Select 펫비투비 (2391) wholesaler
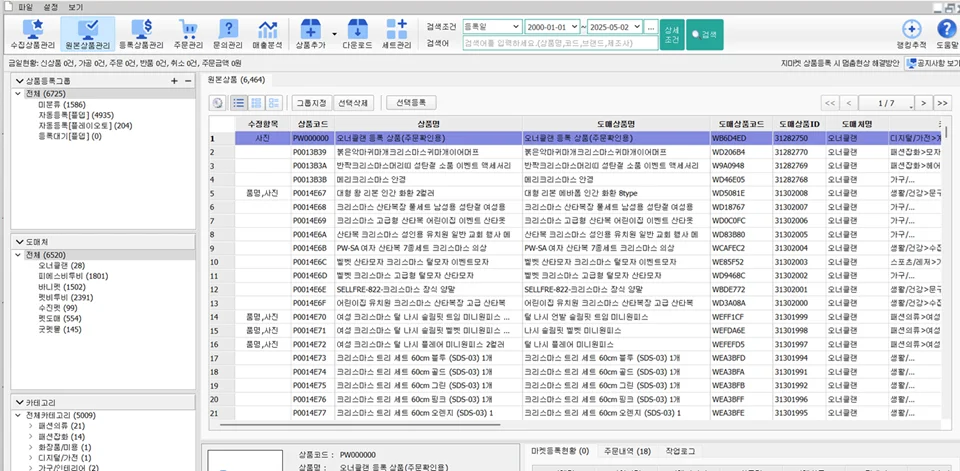Screen dimensions: 960x471 coord(65,297)
